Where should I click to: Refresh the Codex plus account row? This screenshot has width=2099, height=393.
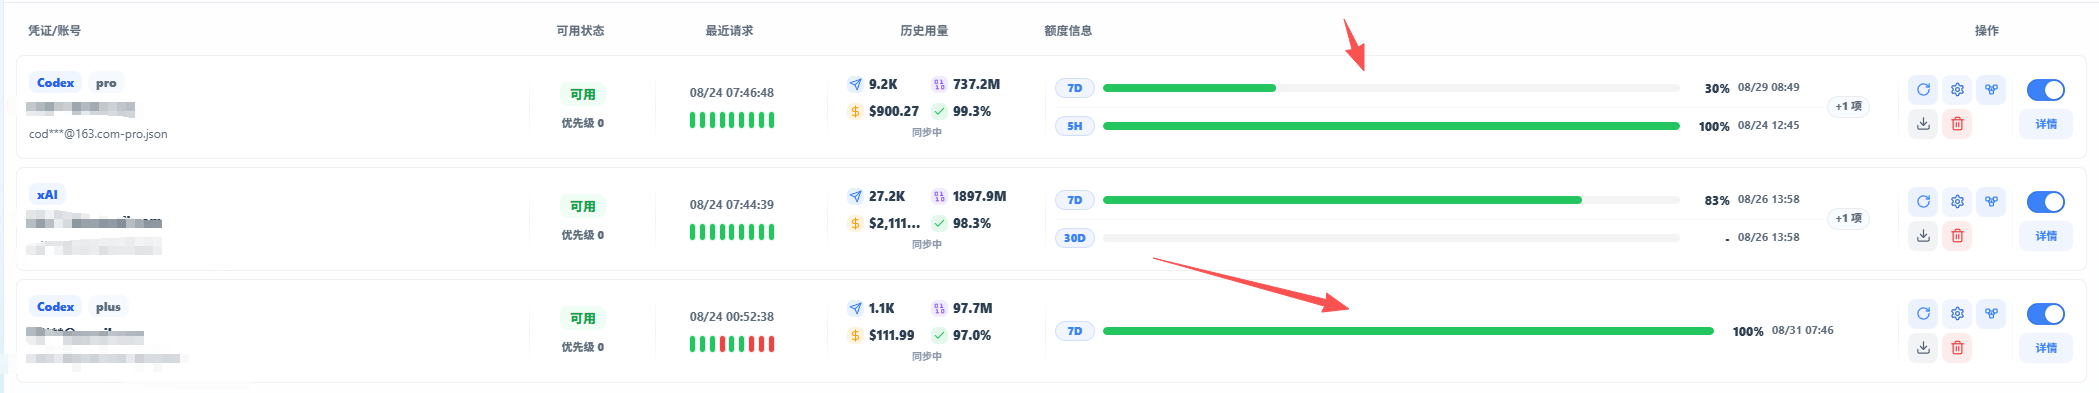point(1923,313)
